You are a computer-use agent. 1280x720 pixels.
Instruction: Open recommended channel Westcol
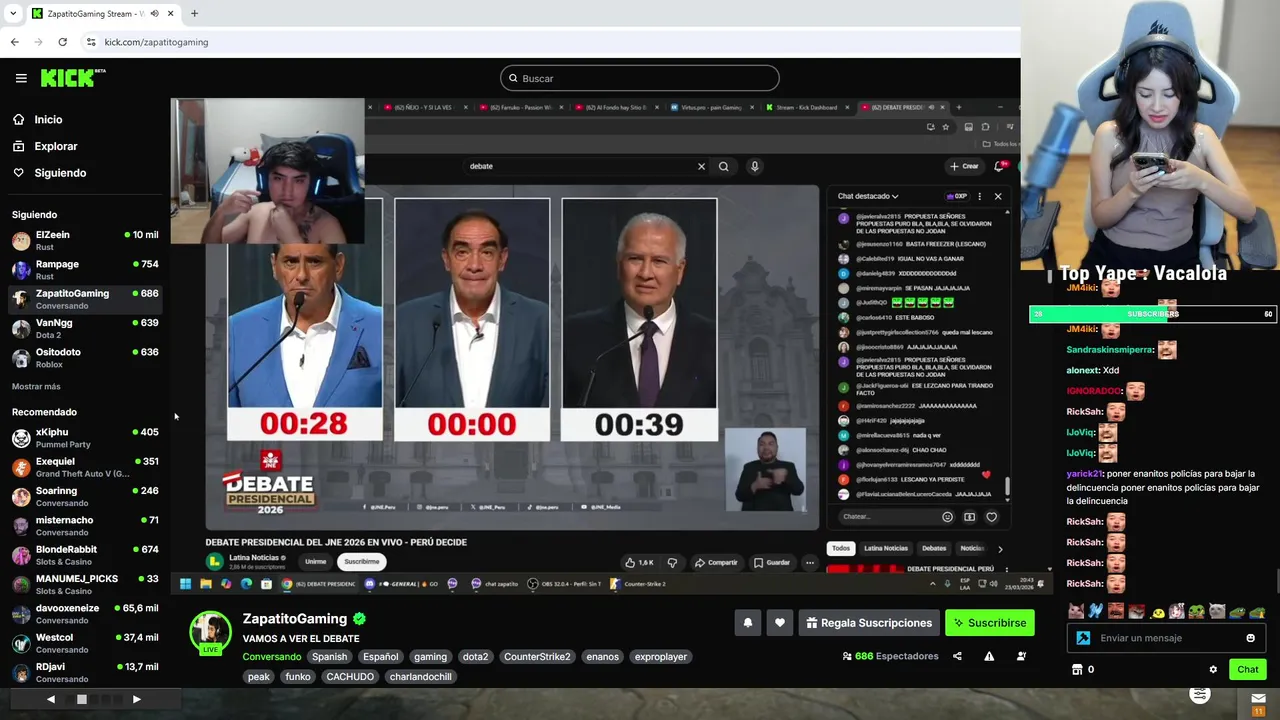85,643
